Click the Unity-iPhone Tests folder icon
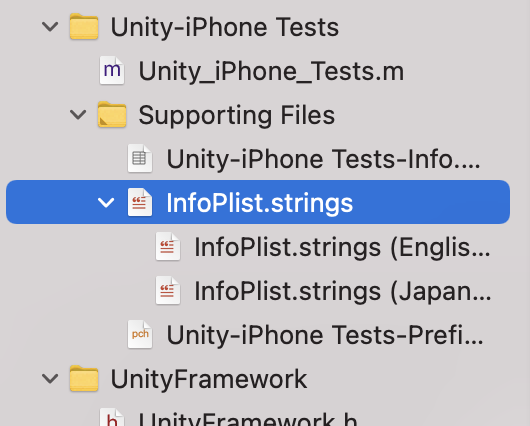This screenshot has height=426, width=530. point(84,26)
